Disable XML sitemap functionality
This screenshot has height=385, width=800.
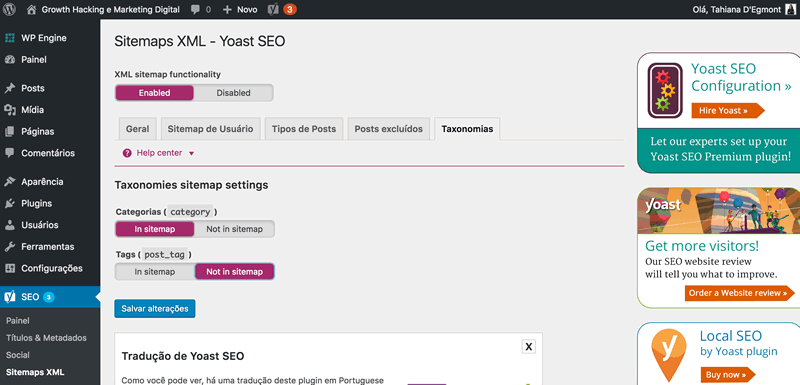(233, 93)
